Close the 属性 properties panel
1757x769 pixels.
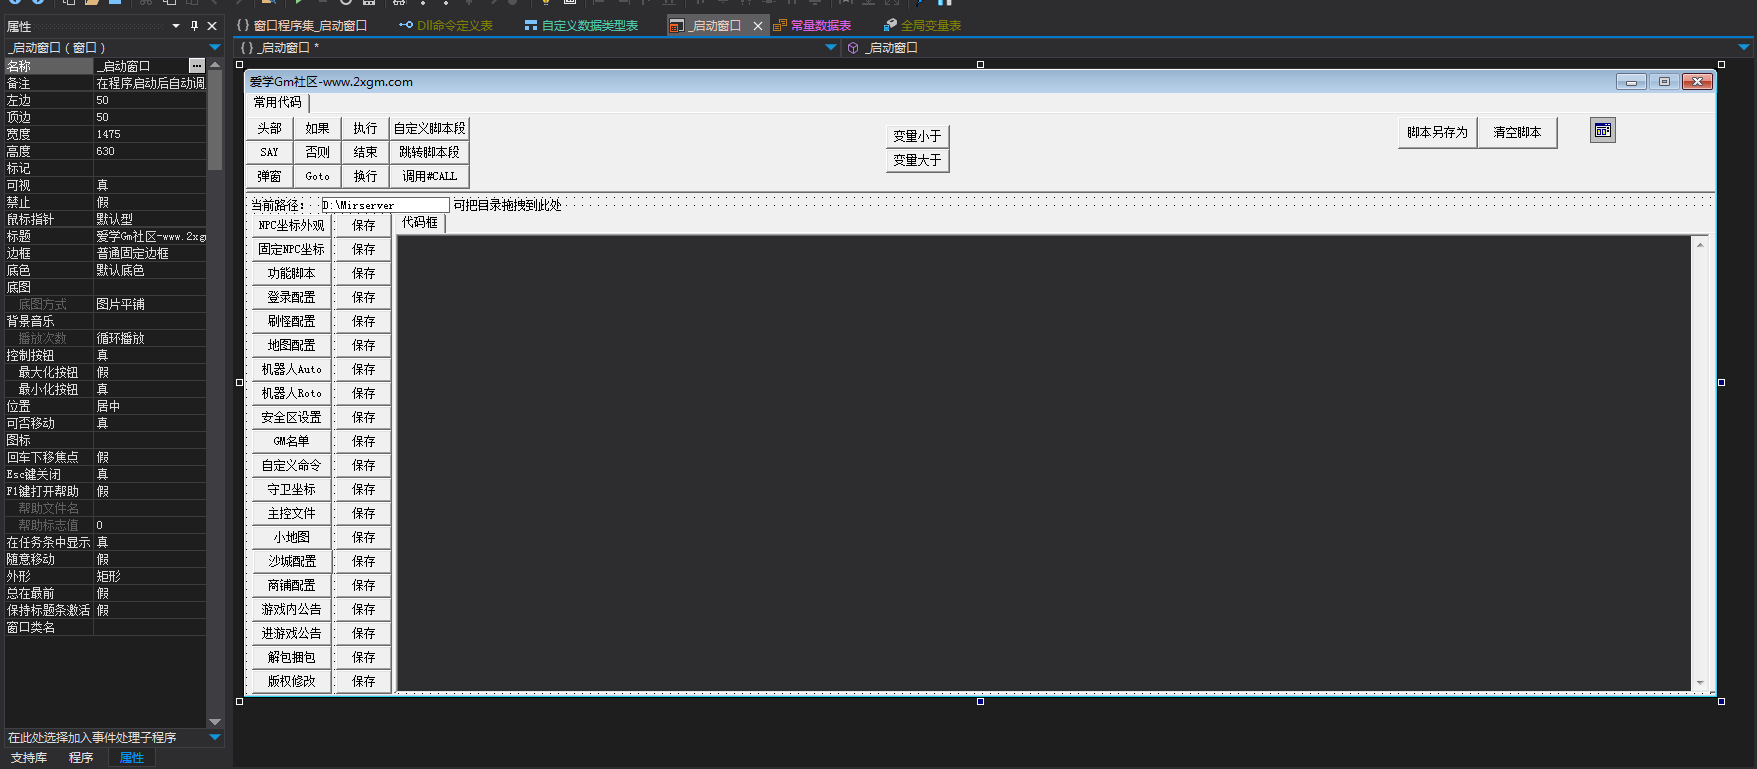coord(212,26)
